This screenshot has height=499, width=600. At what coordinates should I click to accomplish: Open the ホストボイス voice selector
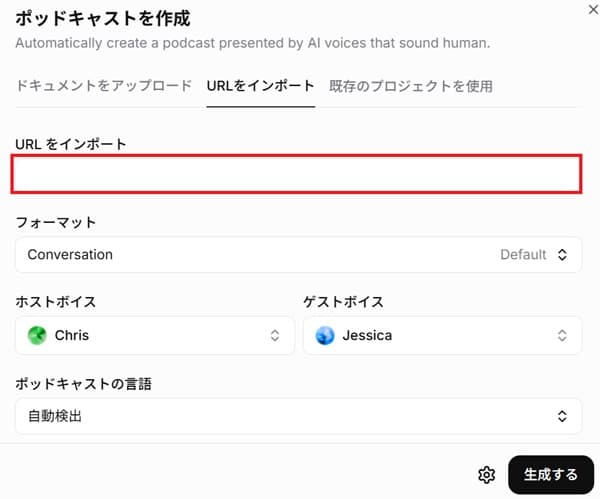pos(155,336)
